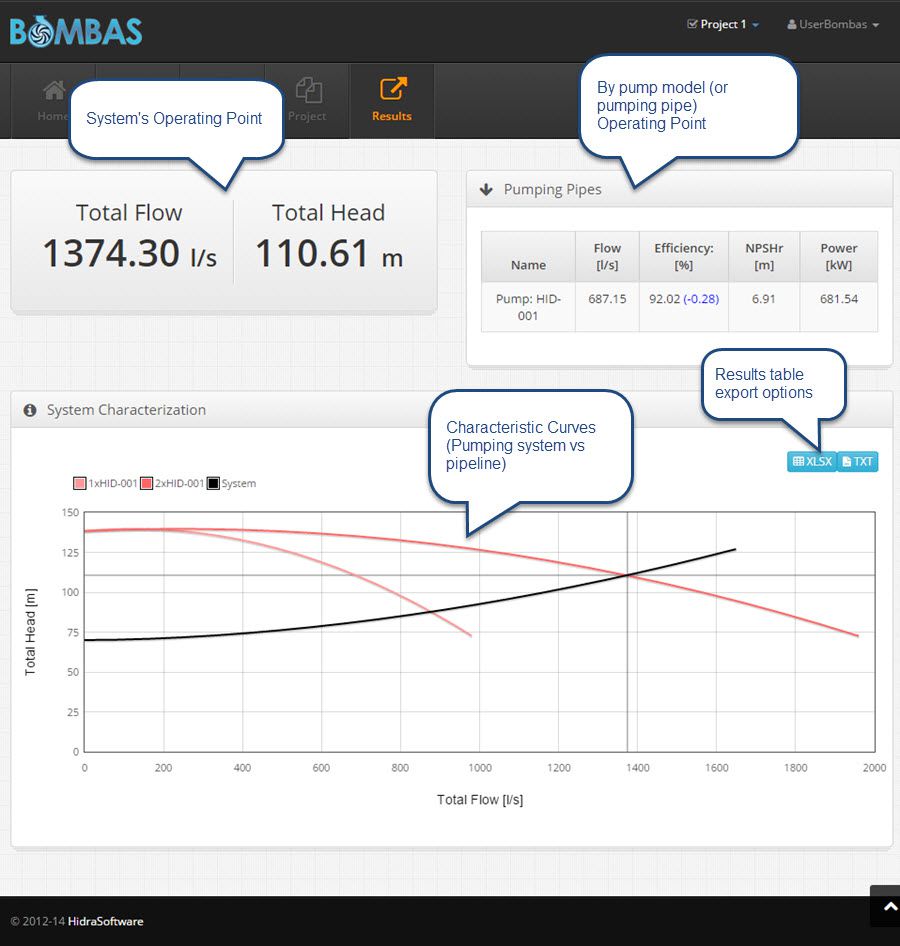Export results as TXT
Image resolution: width=900 pixels, height=946 pixels.
click(x=857, y=462)
